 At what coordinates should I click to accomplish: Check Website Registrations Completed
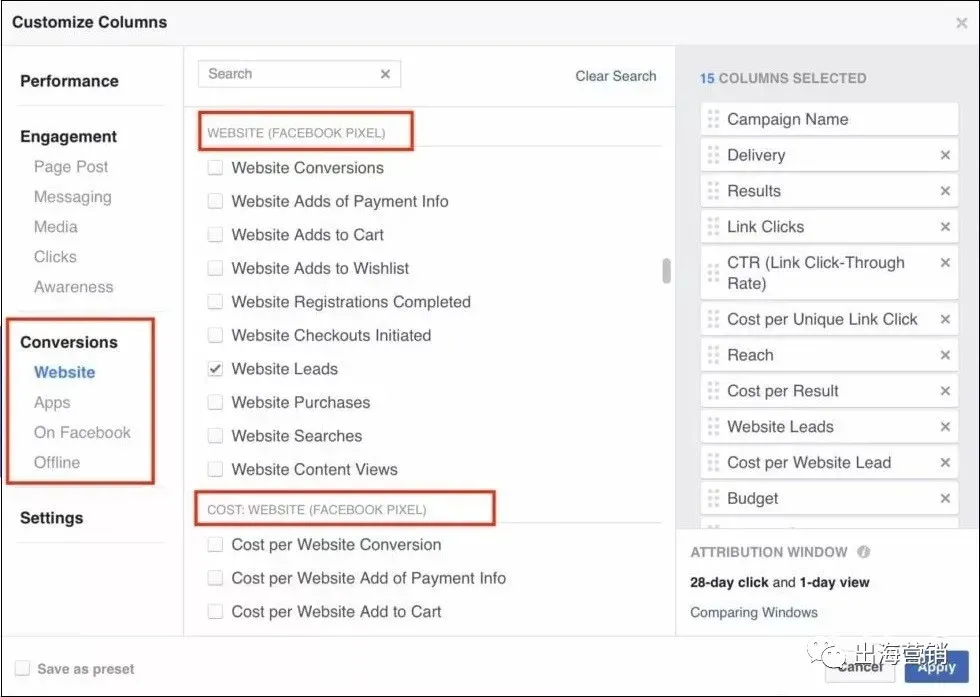pos(215,302)
